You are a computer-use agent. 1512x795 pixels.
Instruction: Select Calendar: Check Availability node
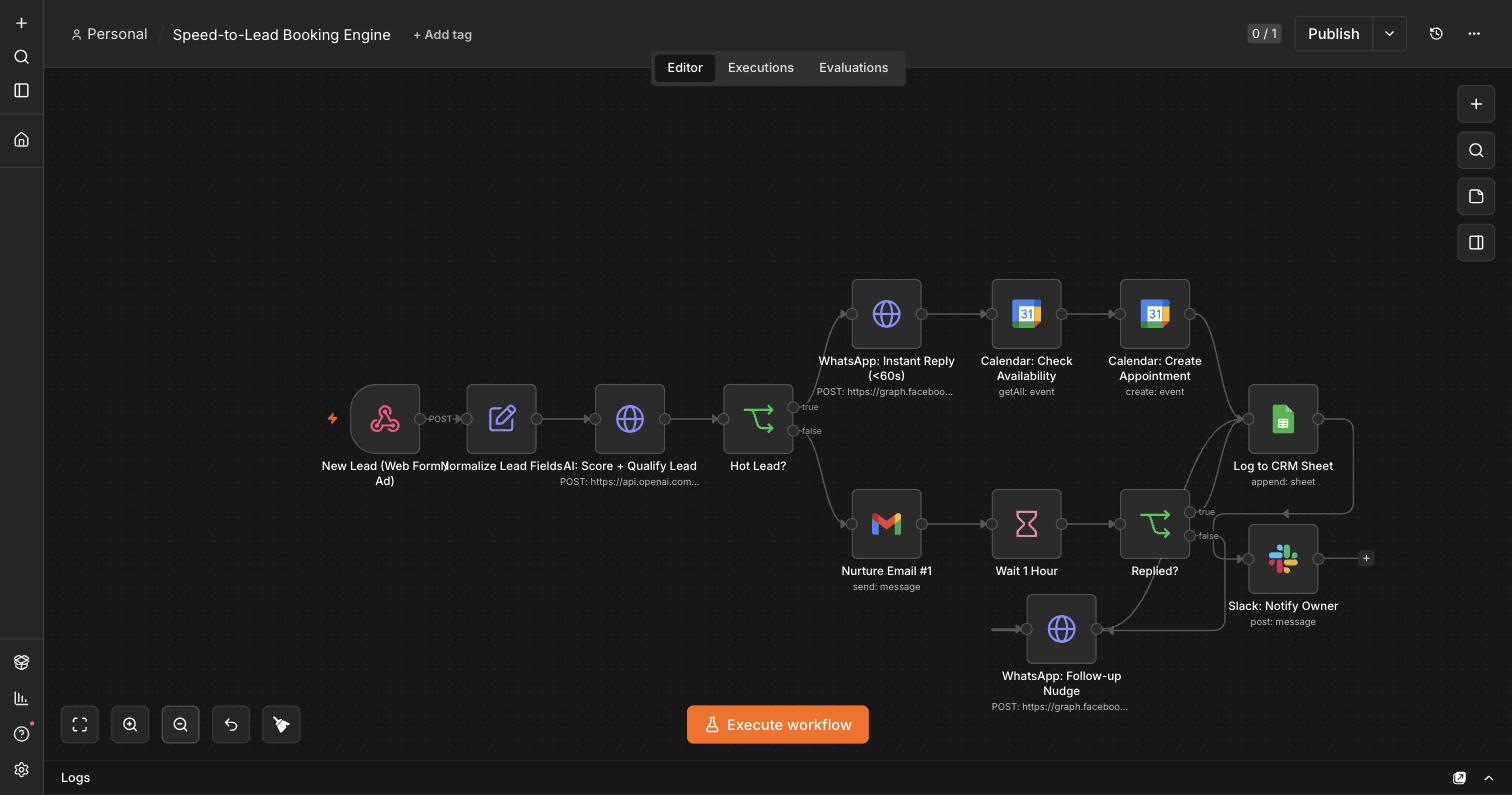point(1026,314)
